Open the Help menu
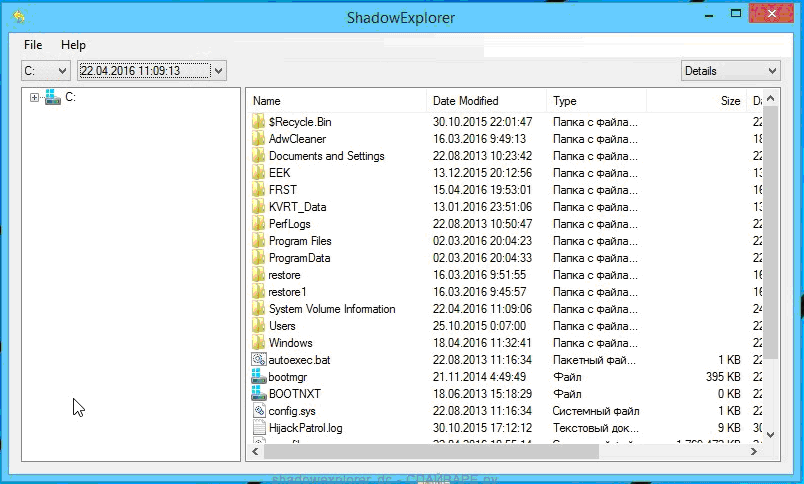This screenshot has width=804, height=484. (73, 45)
